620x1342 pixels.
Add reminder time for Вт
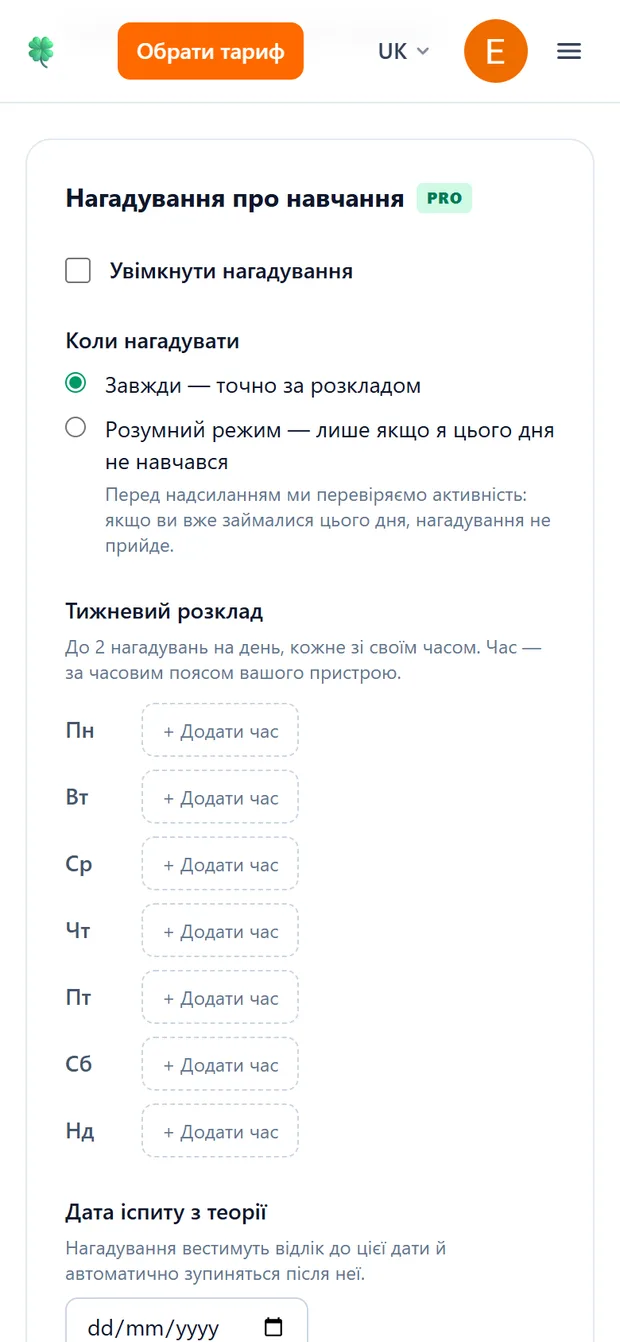tap(220, 798)
